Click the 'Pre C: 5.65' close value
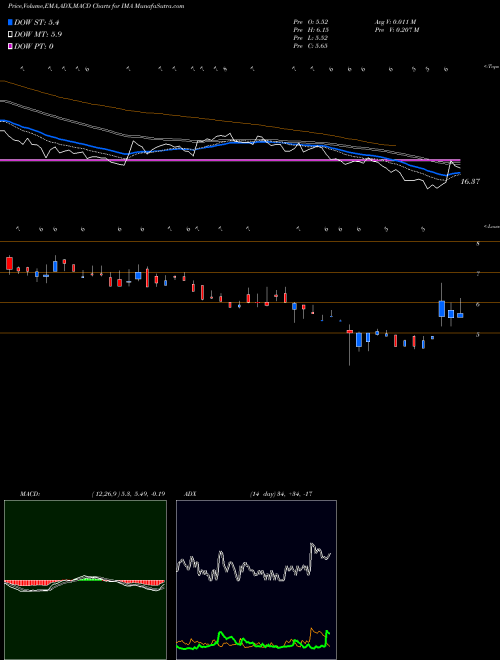Viewport: 500px width, 660px height. coord(311,46)
